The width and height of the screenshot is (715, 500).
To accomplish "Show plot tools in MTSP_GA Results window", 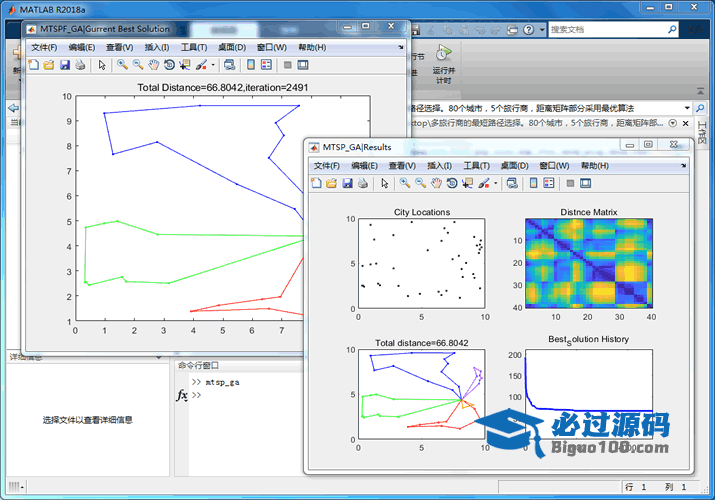I will (585, 183).
